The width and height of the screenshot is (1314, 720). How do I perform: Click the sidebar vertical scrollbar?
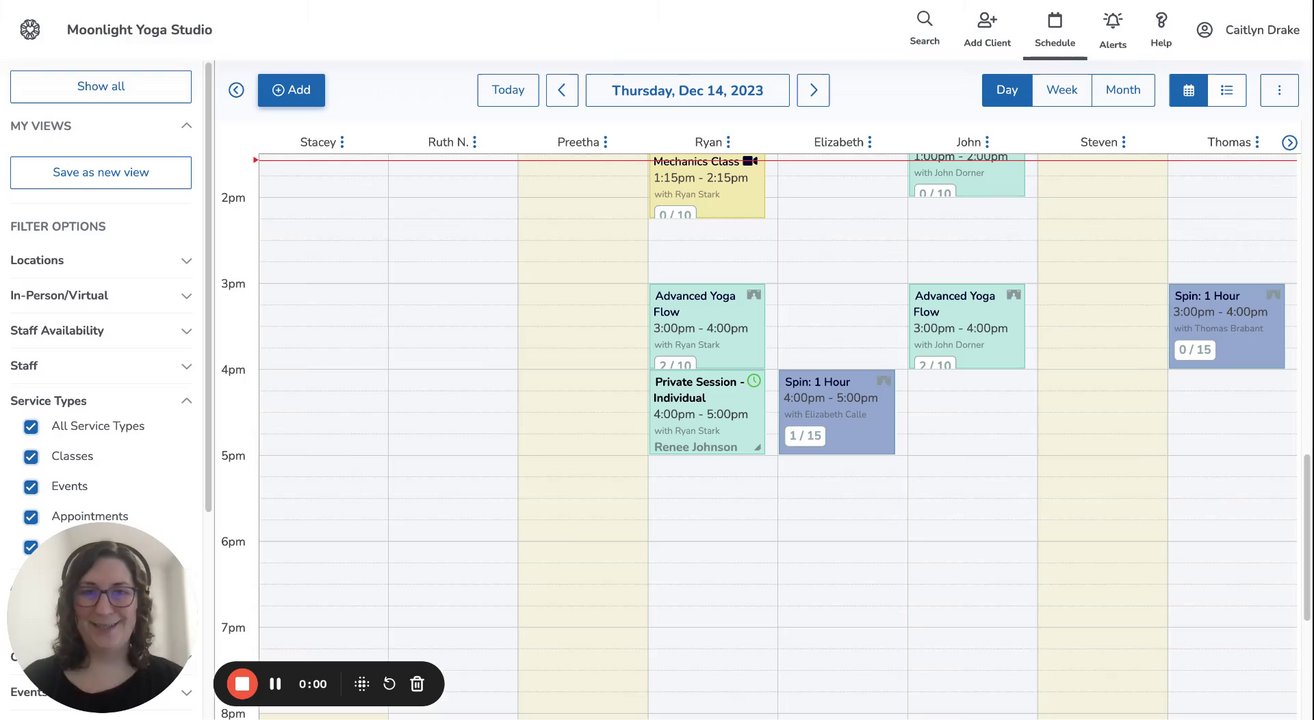(x=208, y=285)
